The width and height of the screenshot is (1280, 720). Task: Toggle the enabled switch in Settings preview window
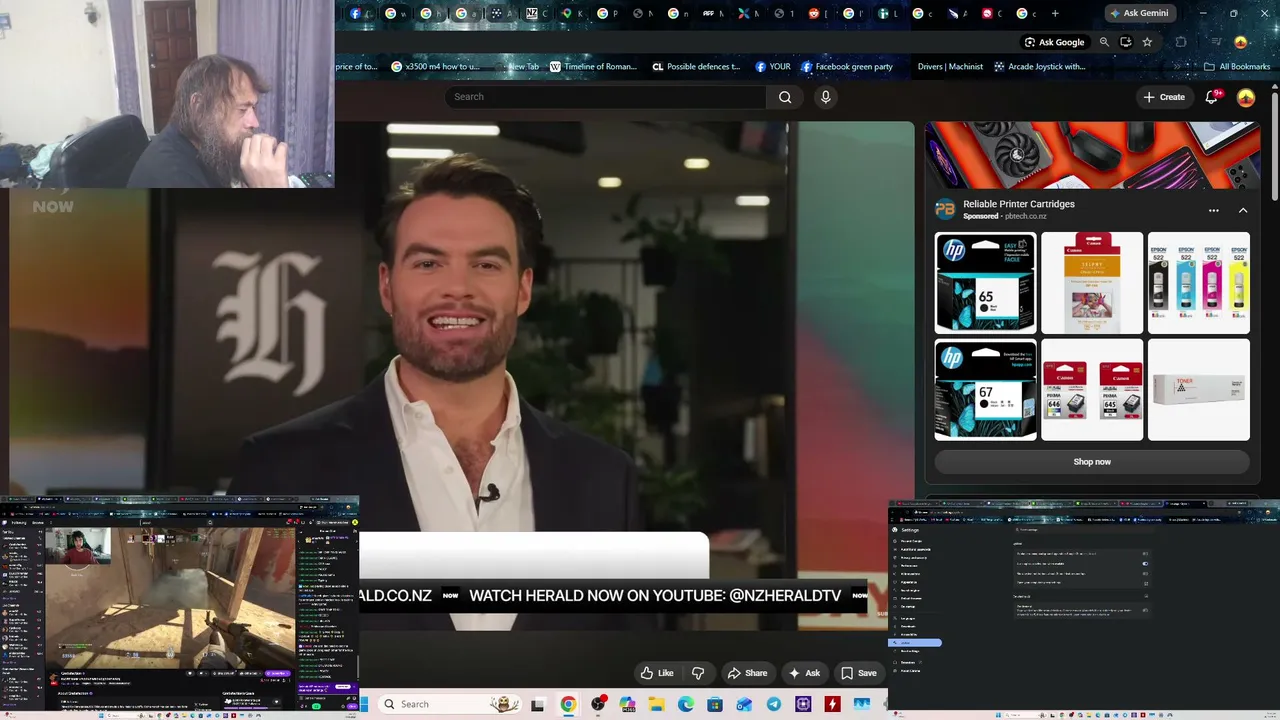pos(1145,563)
